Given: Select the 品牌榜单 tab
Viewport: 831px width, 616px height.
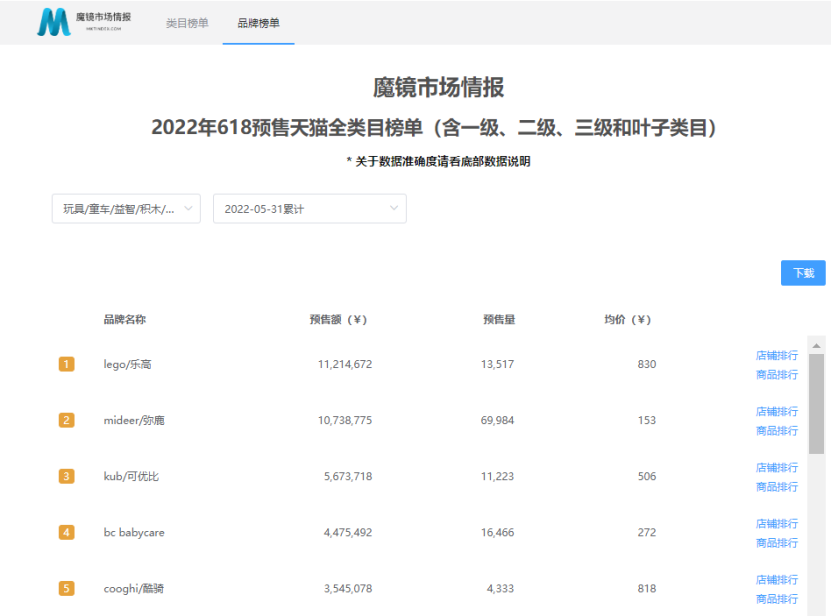Looking at the screenshot, I should click(x=258, y=20).
